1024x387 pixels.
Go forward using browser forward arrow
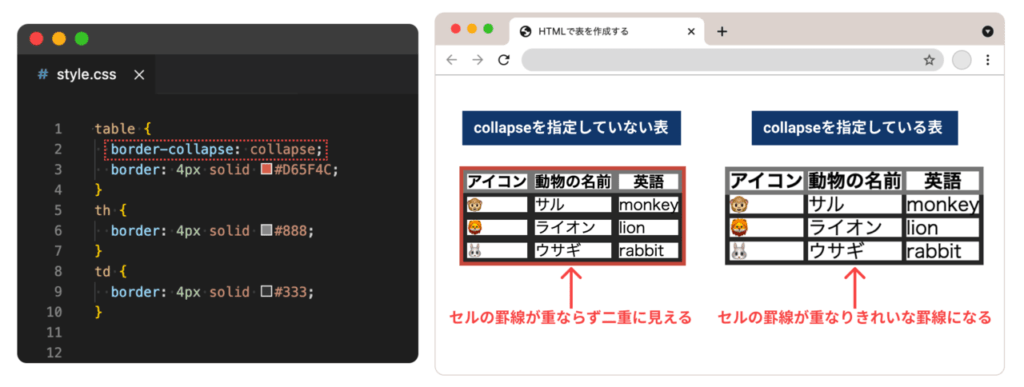(477, 60)
